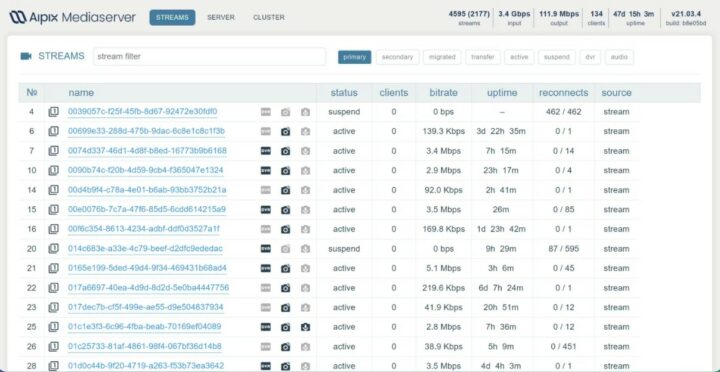Sort by the bitrate column header
This screenshot has height=372, width=720.
[443, 93]
